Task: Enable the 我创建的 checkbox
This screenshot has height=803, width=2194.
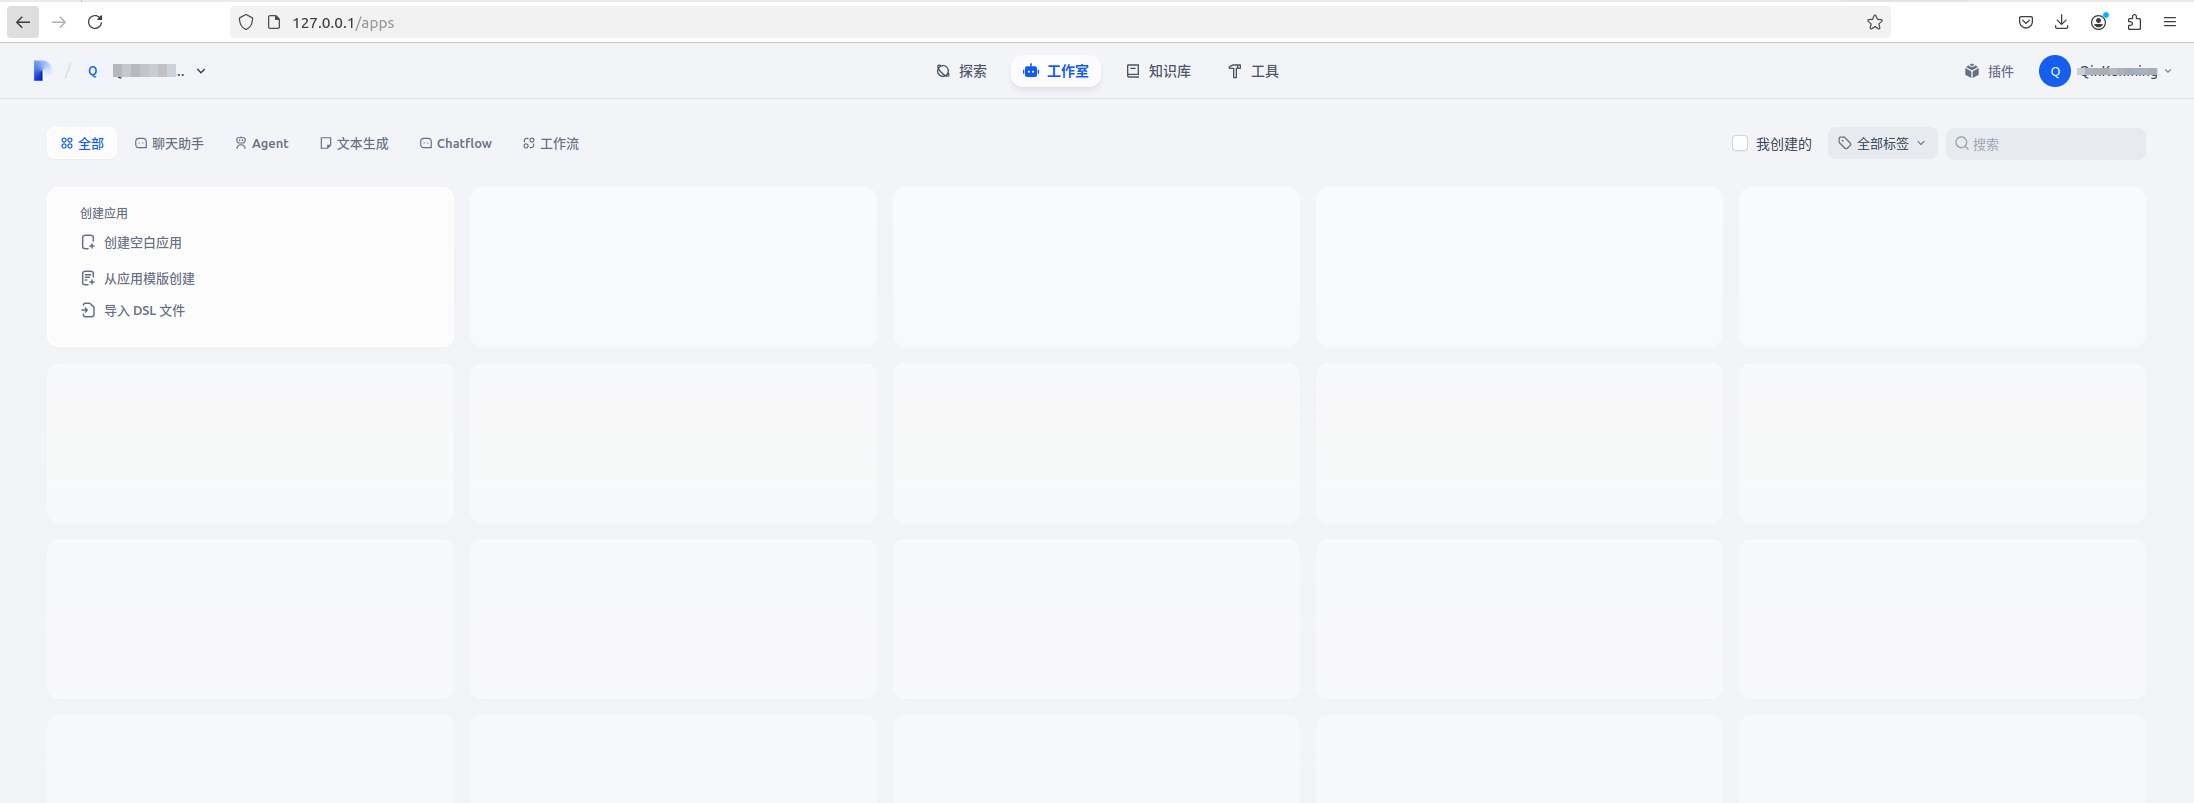Action: tap(1740, 143)
